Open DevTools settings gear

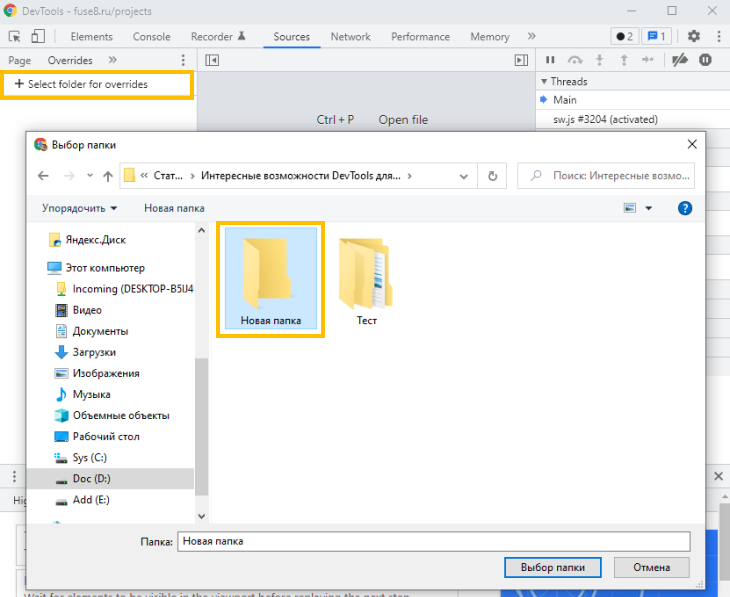point(694,37)
